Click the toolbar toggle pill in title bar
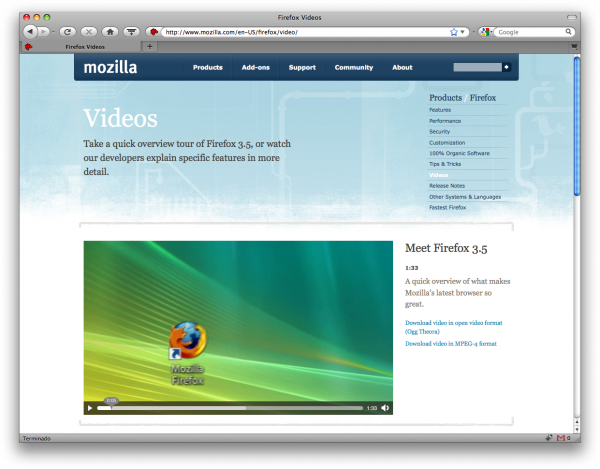Image resolution: width=600 pixels, height=469 pixels. click(572, 17)
